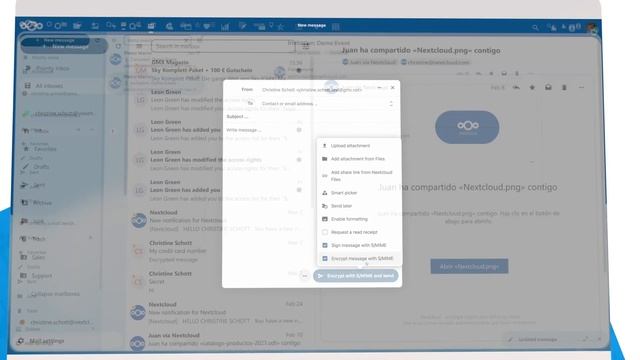Click the three-dot actions button beside send
Image resolution: width=640 pixels, height=360 pixels.
(x=304, y=276)
